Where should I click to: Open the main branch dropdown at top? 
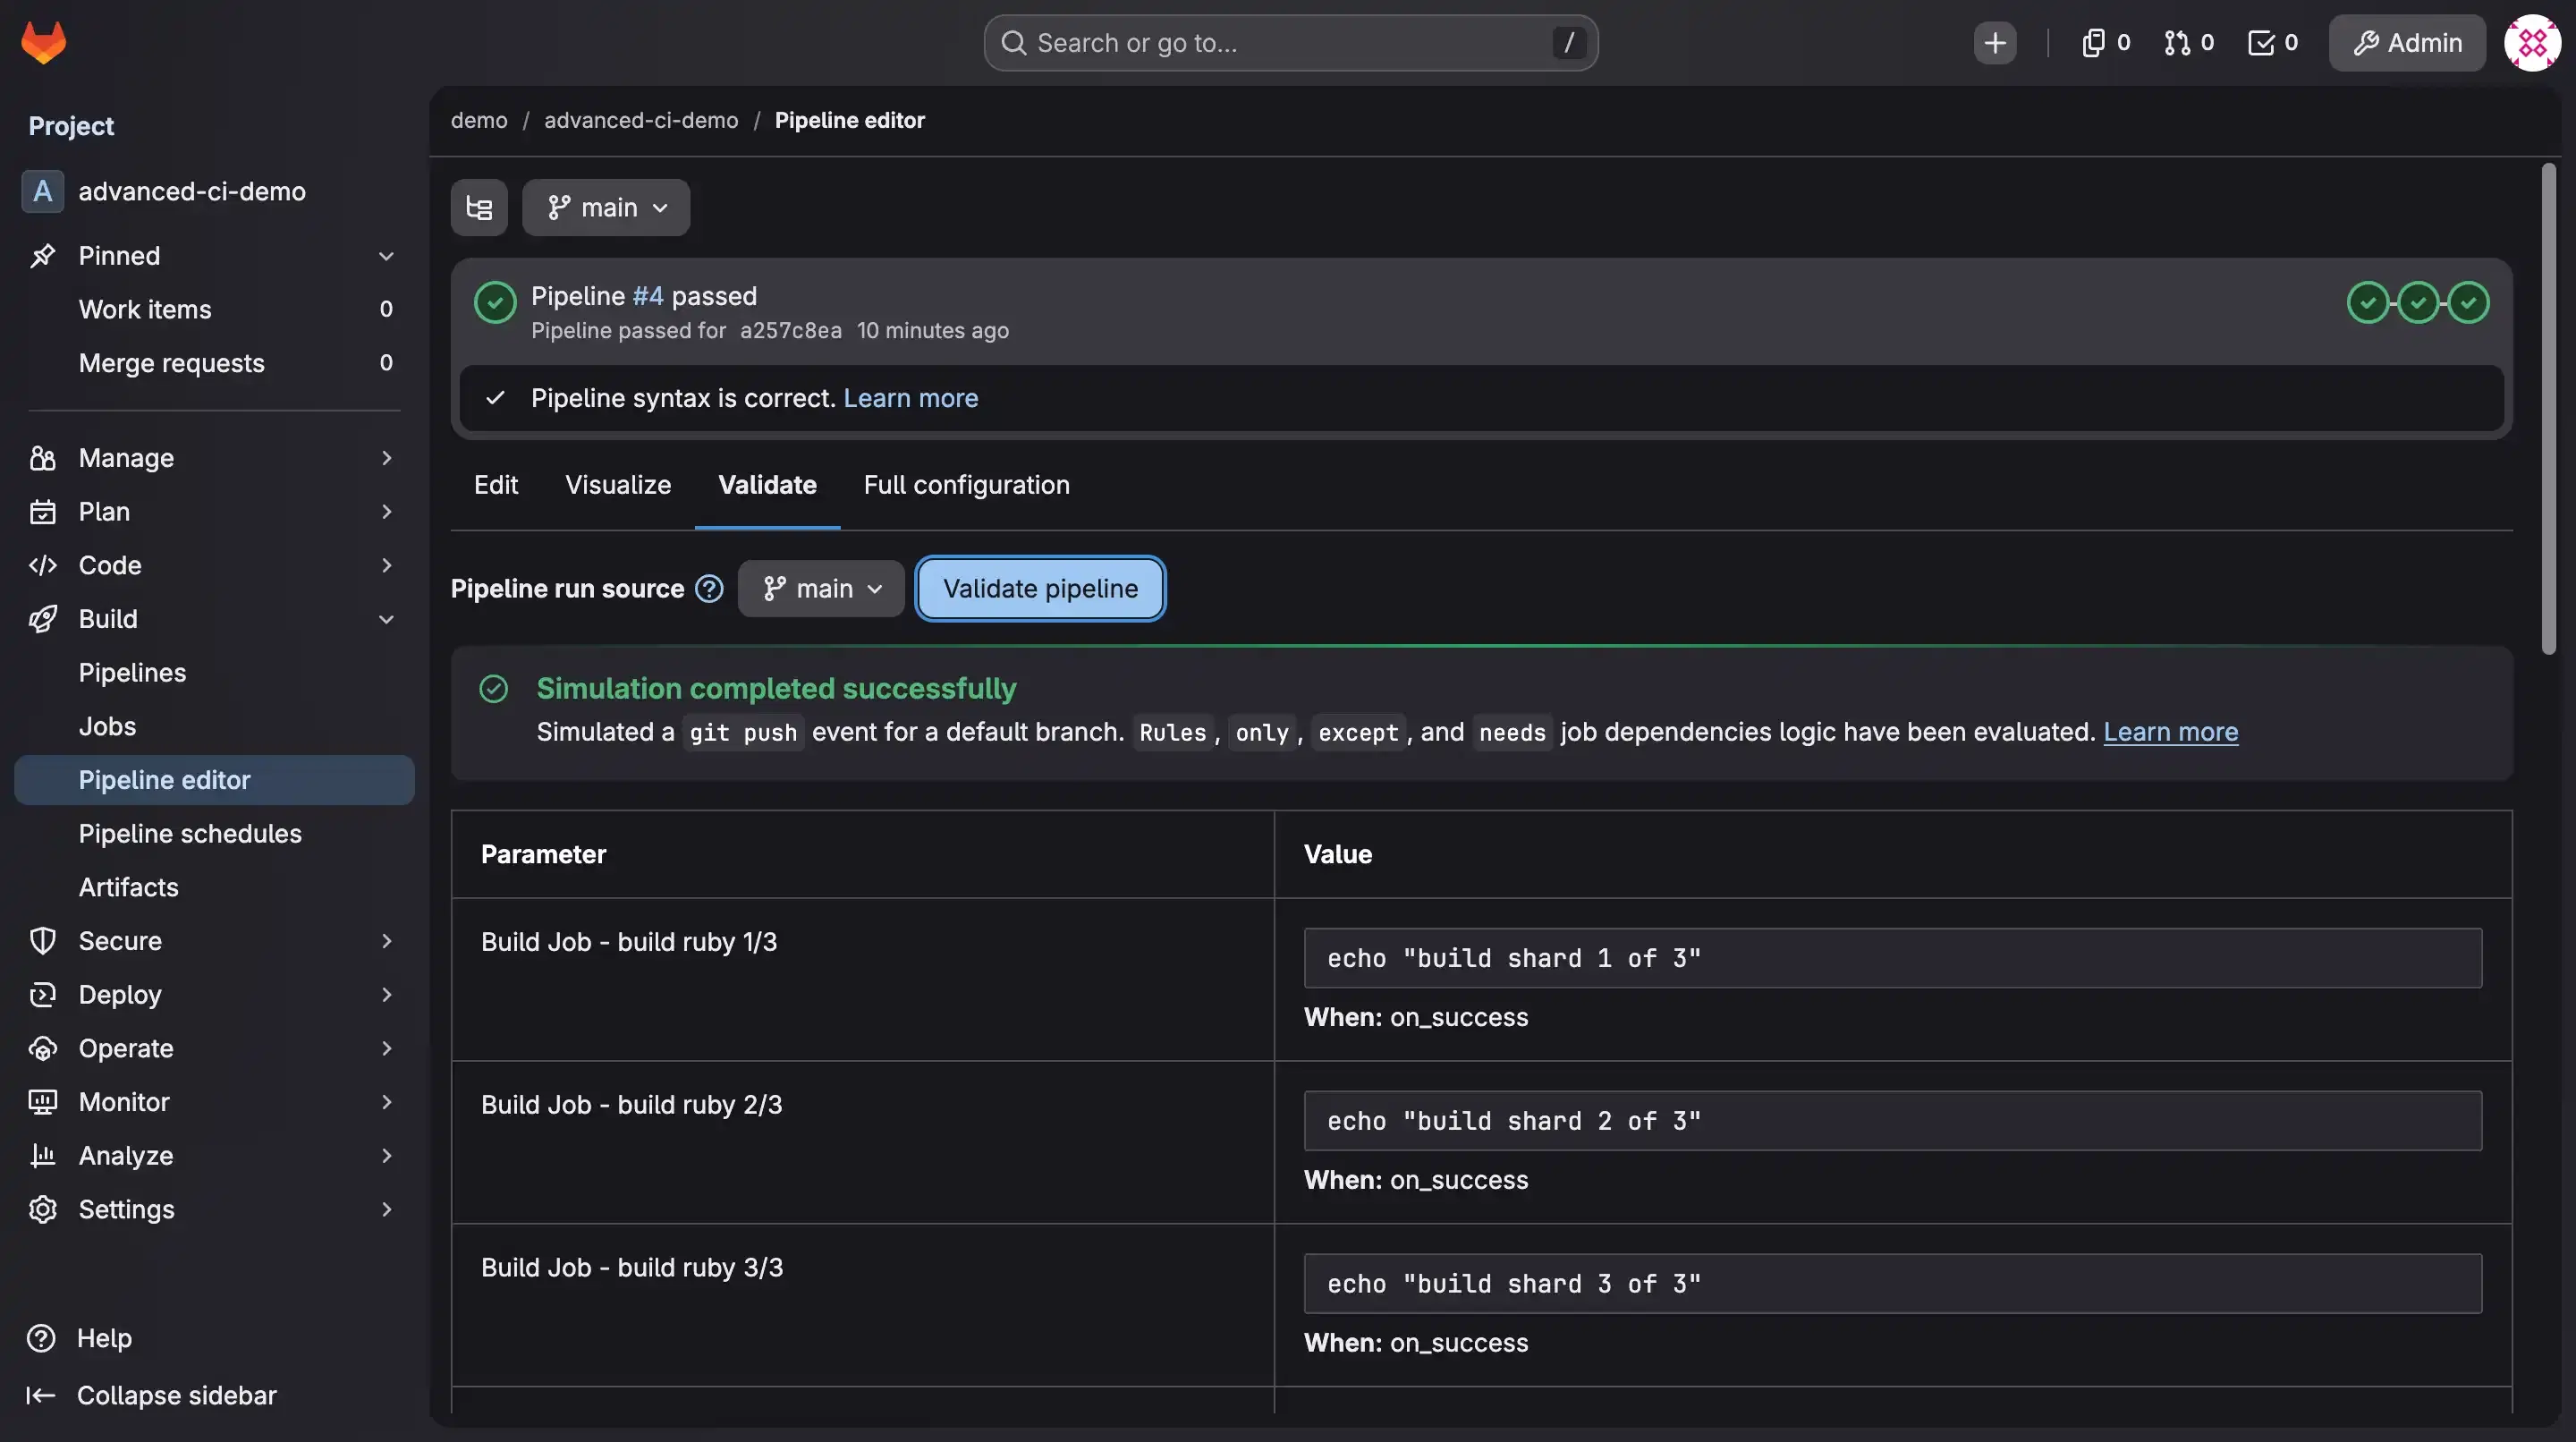[606, 207]
